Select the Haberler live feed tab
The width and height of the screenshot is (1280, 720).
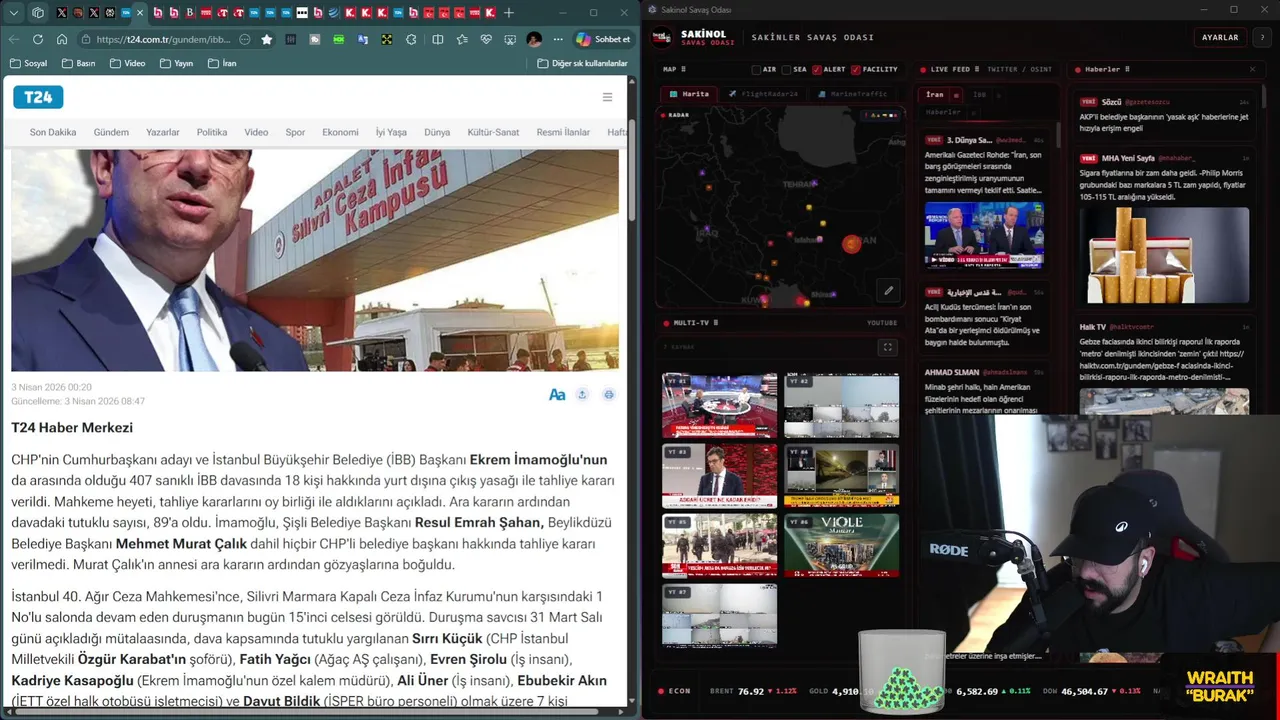coord(943,112)
